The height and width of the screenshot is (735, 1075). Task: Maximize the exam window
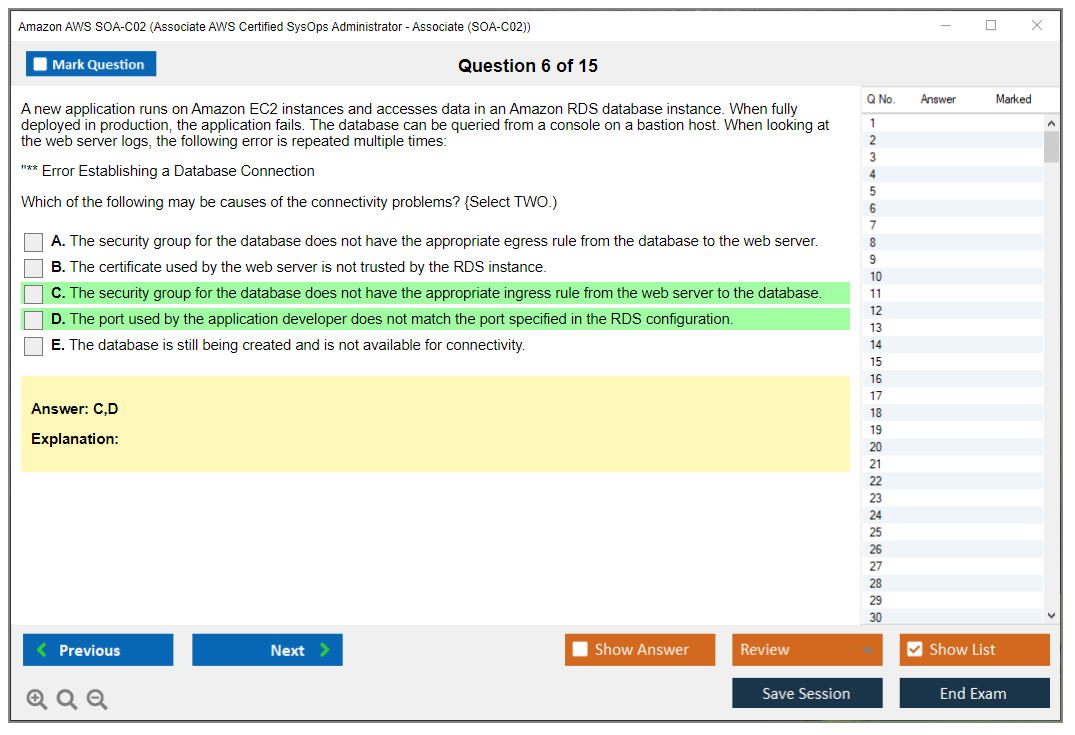[x=991, y=26]
